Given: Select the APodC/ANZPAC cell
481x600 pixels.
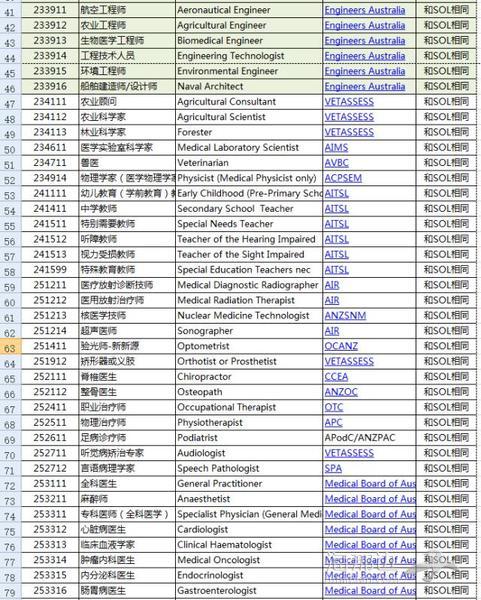Looking at the screenshot, I should (x=369, y=438).
